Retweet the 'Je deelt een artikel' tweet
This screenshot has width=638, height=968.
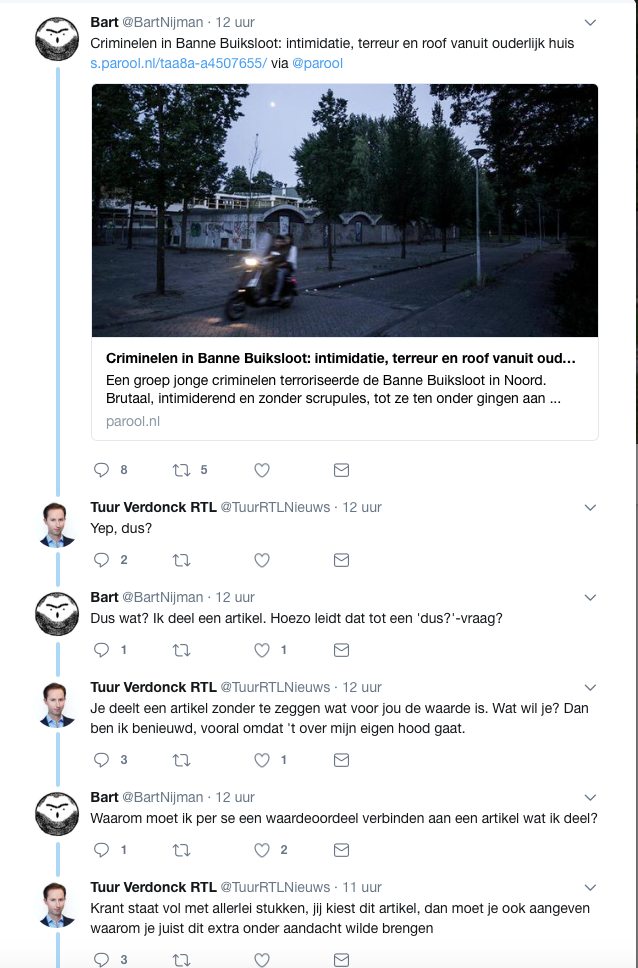181,760
